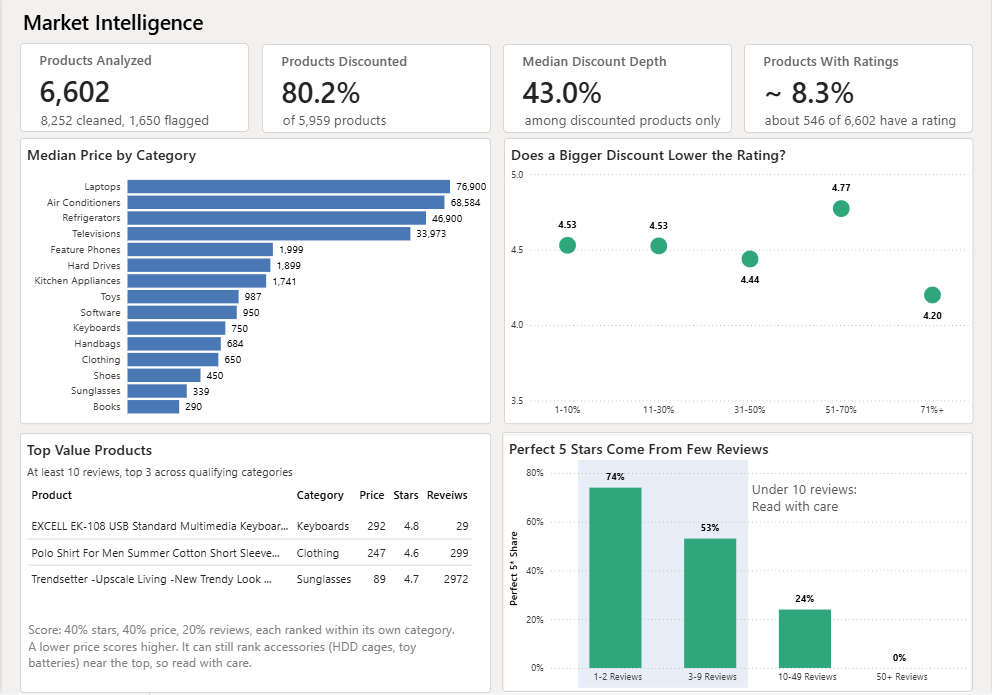Screen dimensions: 992x695
Task: Click the 33,973 label for Televisions
Action: click(x=431, y=234)
